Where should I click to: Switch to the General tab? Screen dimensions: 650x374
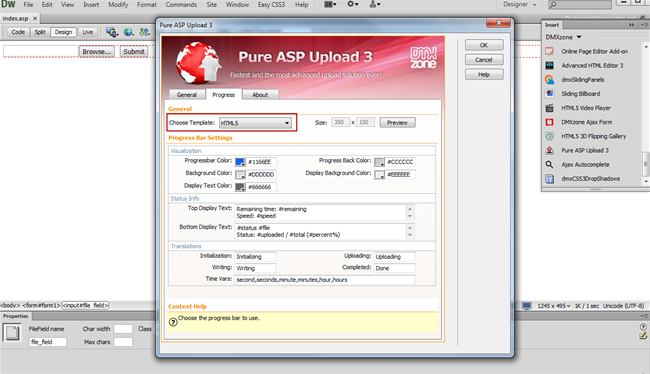187,95
